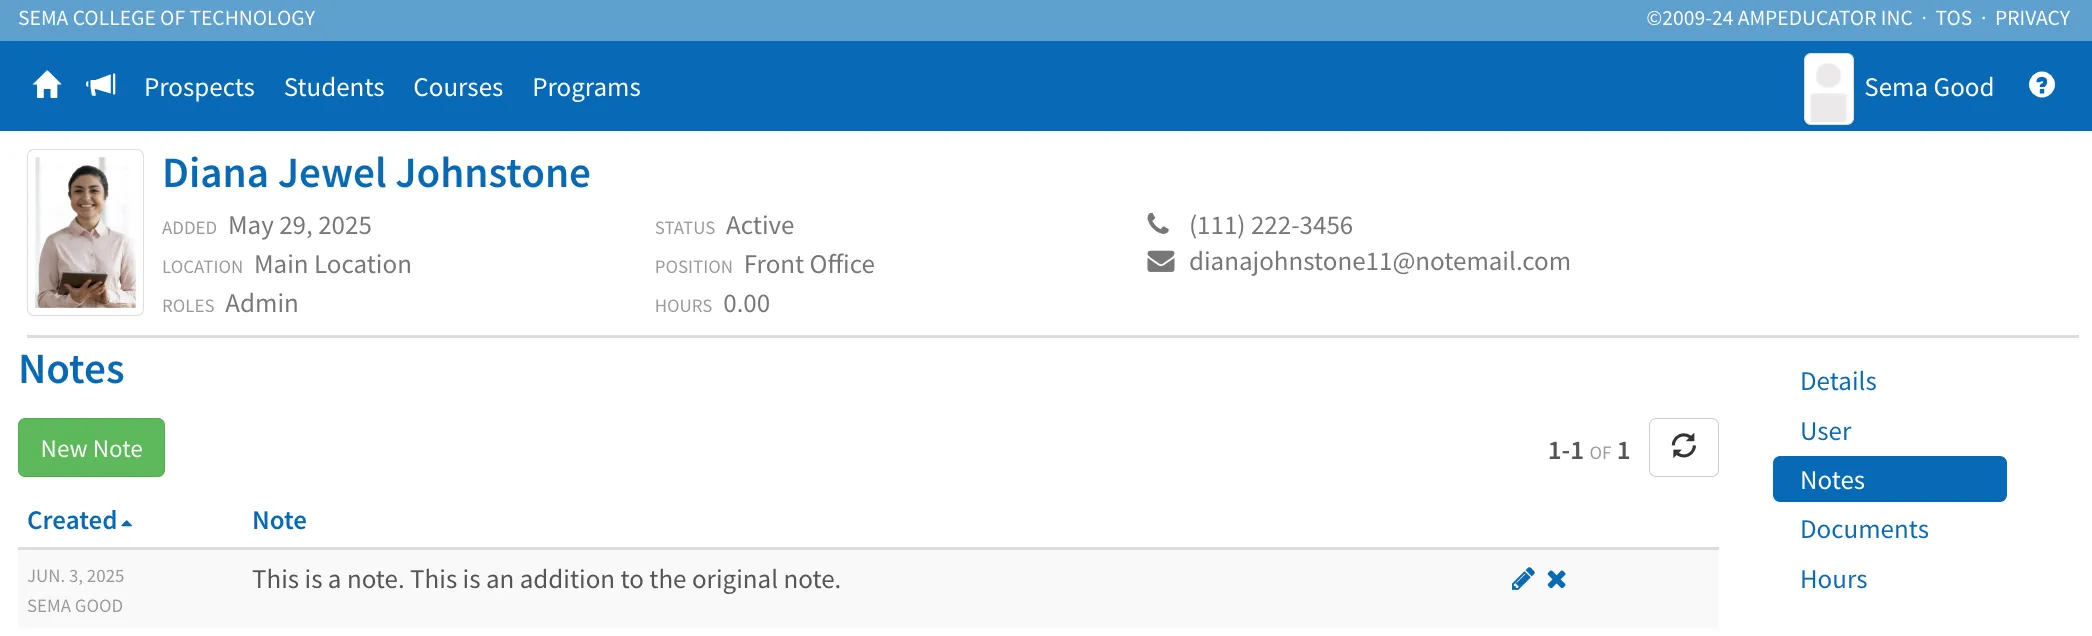Switch to the Details tab

pyautogui.click(x=1838, y=381)
